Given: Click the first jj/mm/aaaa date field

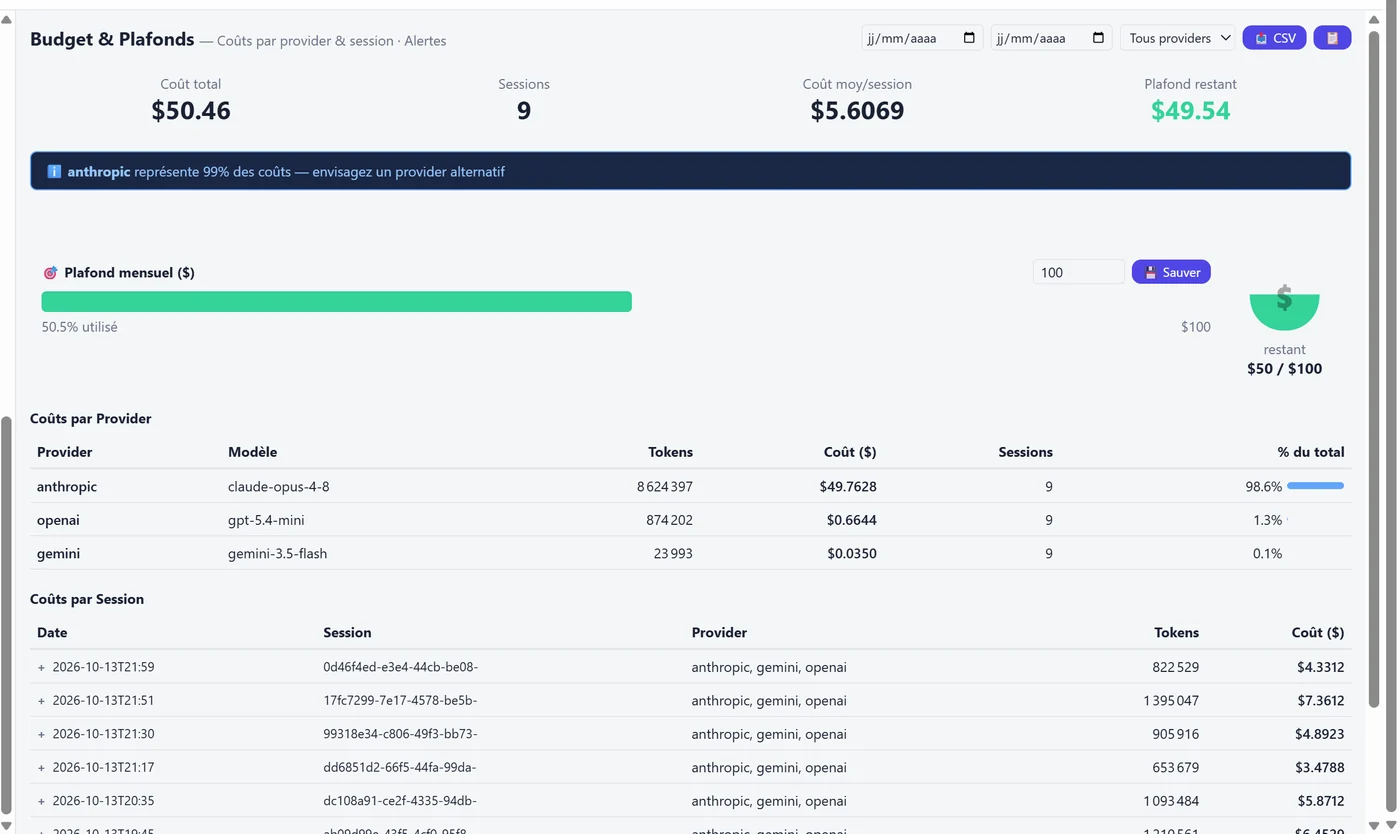Looking at the screenshot, I should click(922, 38).
